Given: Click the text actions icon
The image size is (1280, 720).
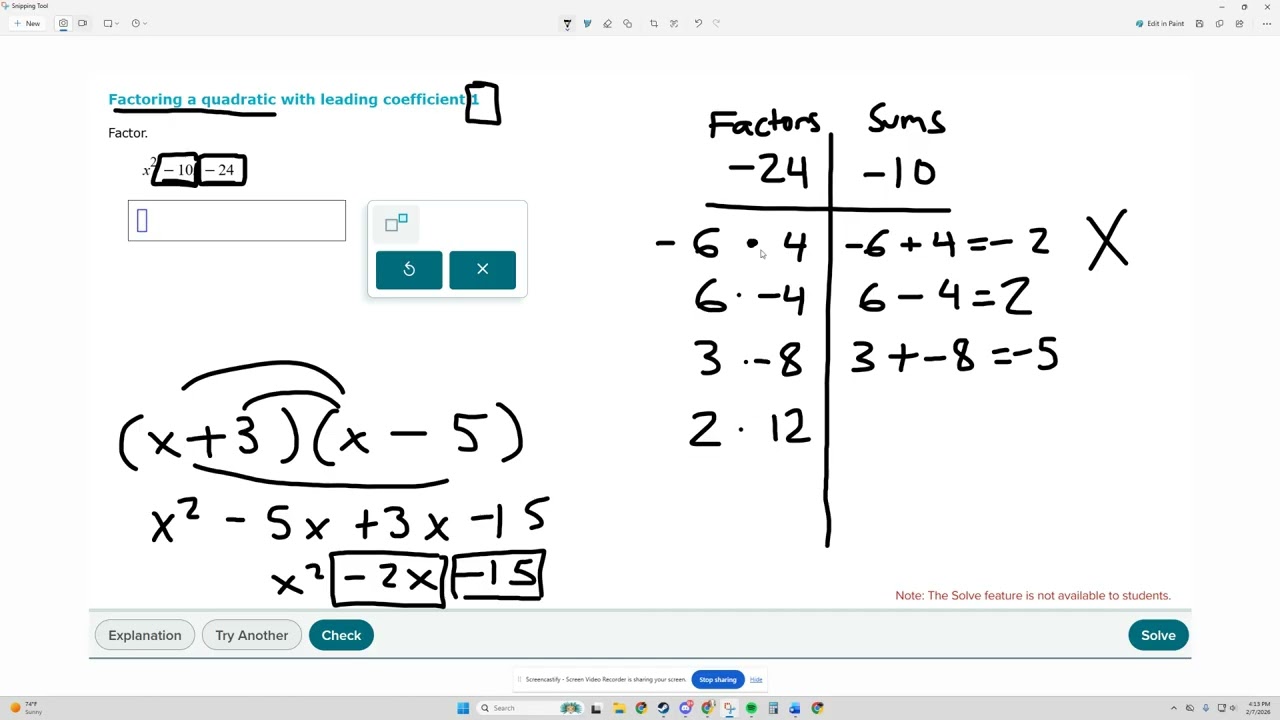Looking at the screenshot, I should click(x=674, y=23).
